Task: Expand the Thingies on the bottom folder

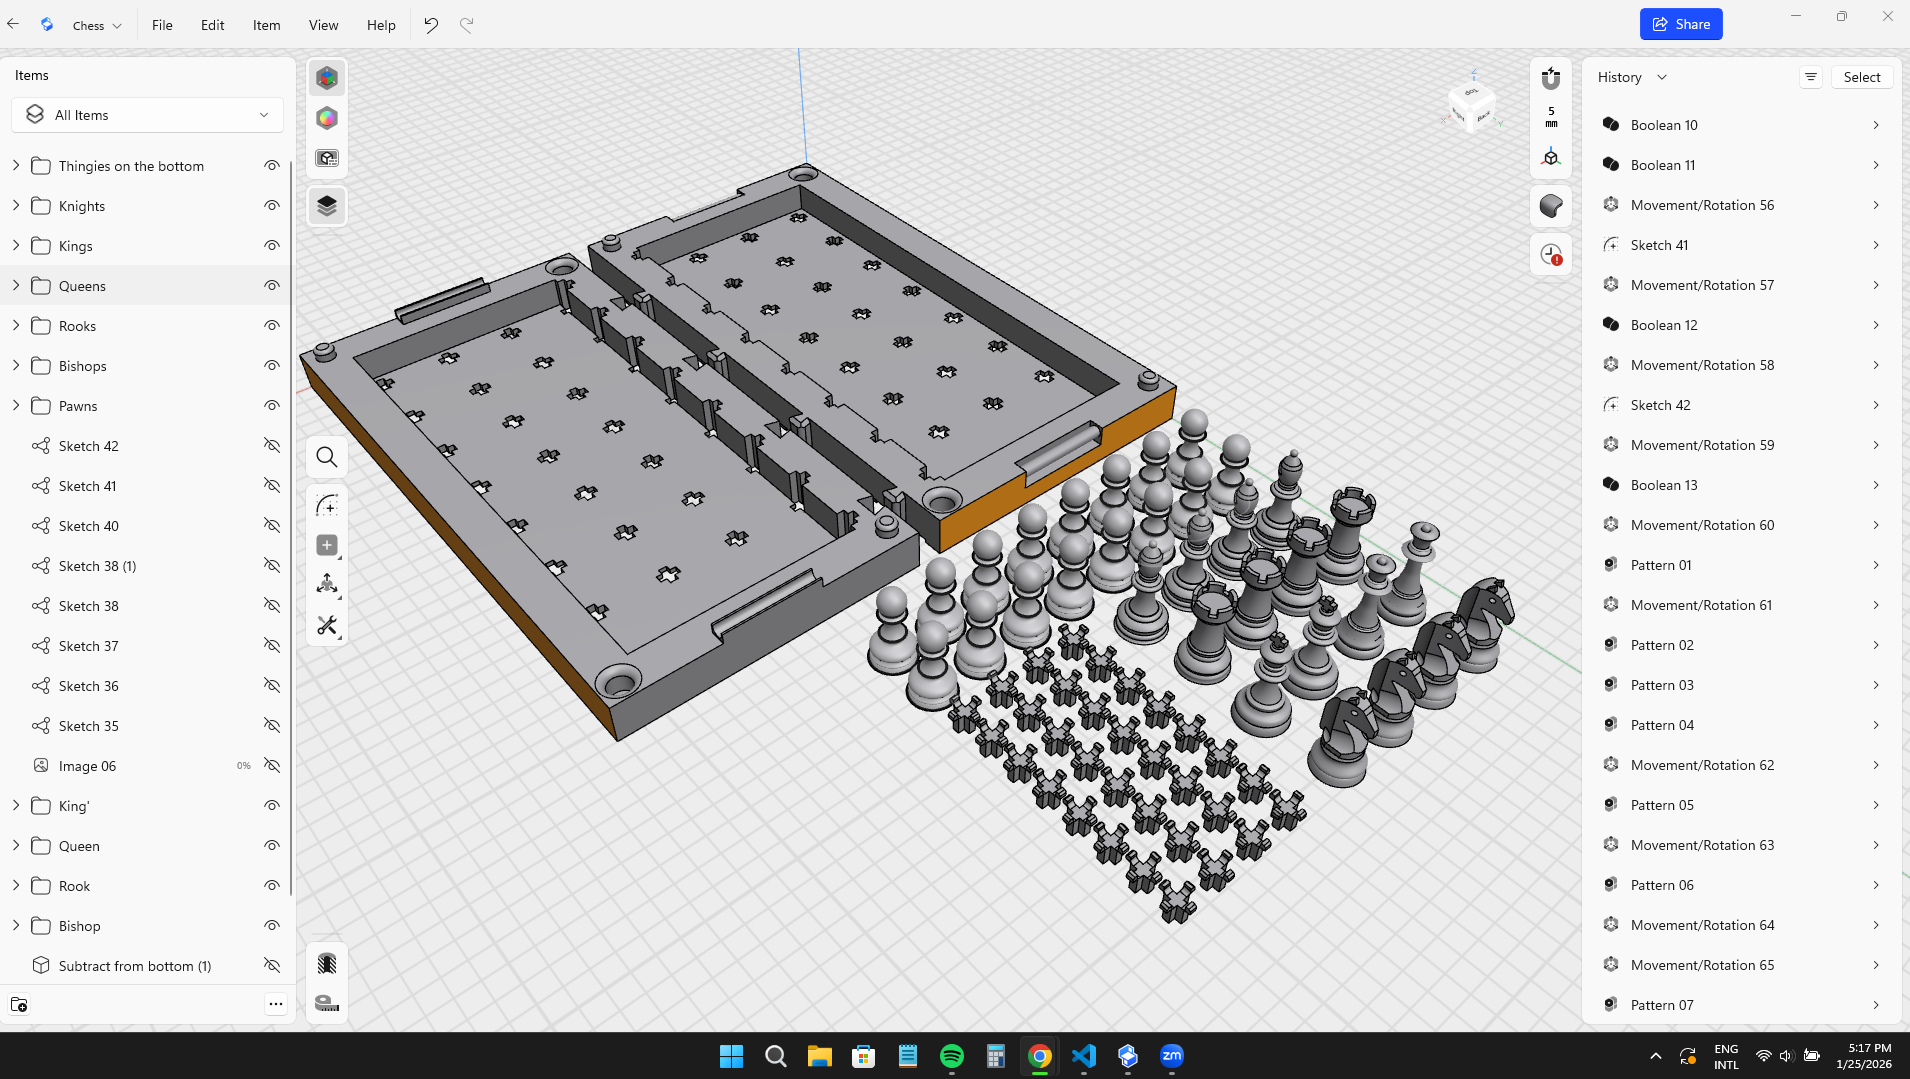Action: click(16, 166)
